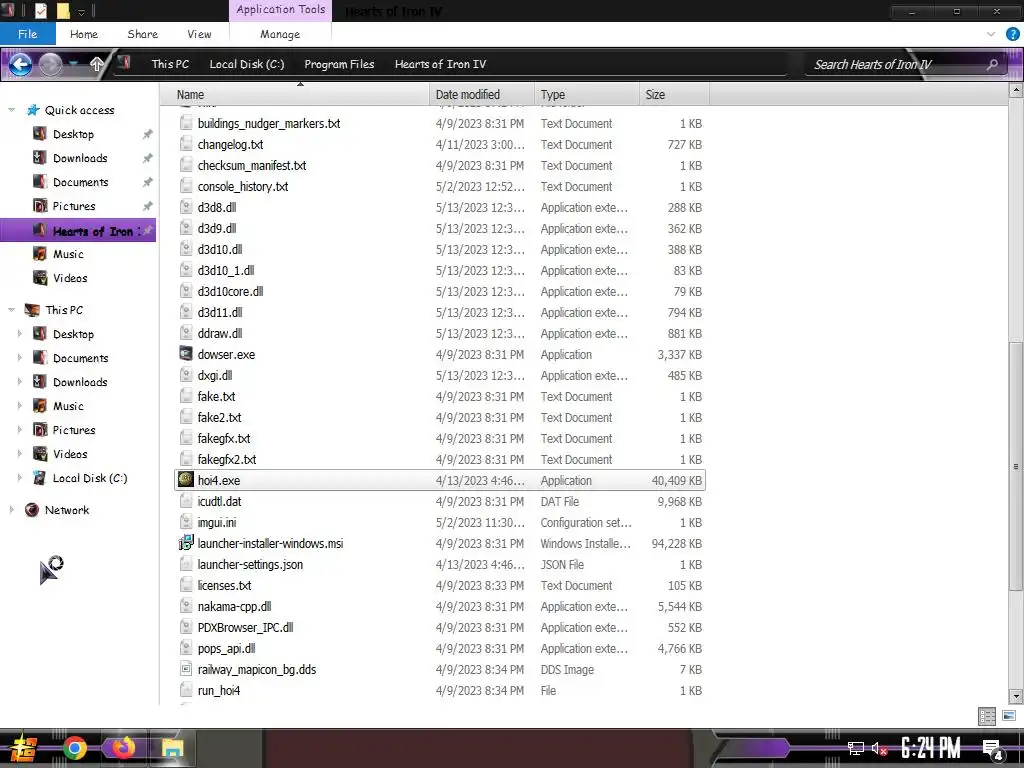
Task: Expand the Network tree node
Action: pos(12,510)
